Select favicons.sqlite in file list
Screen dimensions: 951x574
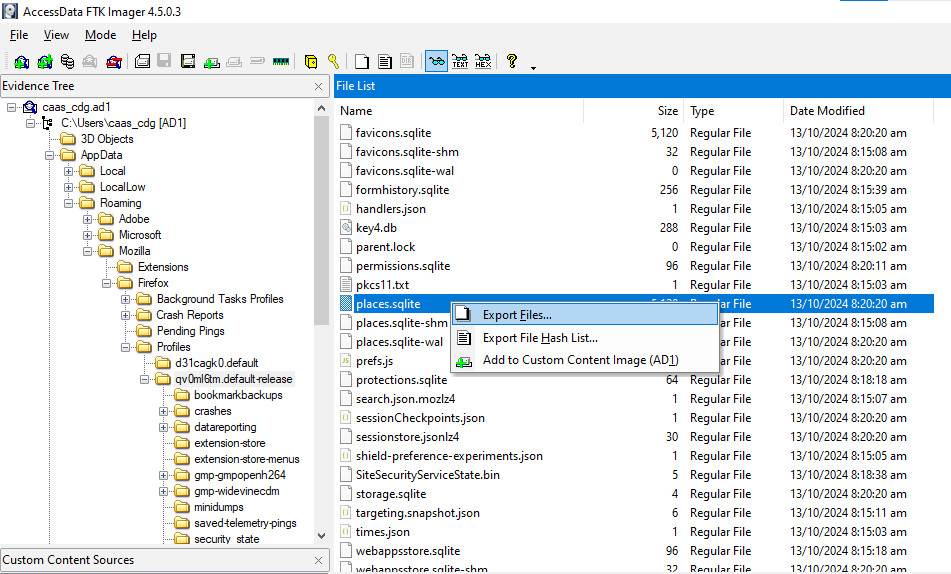pyautogui.click(x=393, y=133)
